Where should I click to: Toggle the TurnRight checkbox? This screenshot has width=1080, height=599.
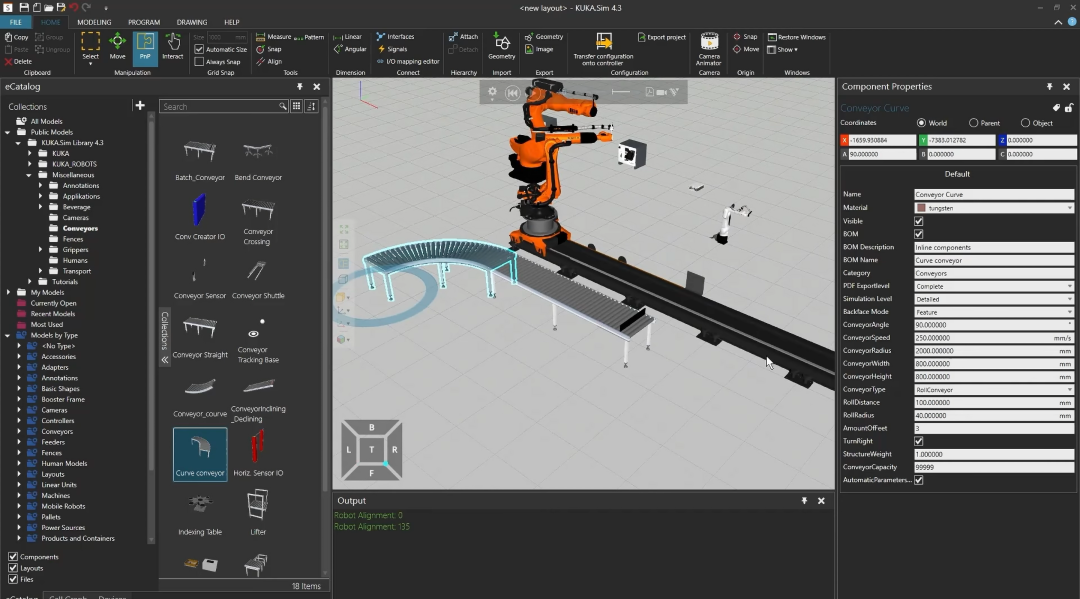[x=918, y=441]
